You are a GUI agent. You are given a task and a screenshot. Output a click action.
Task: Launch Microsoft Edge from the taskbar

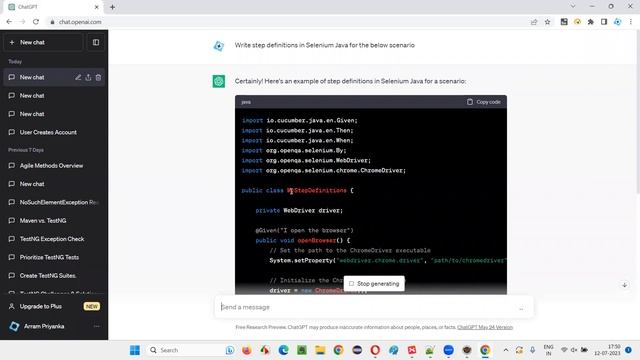click(x=283, y=350)
